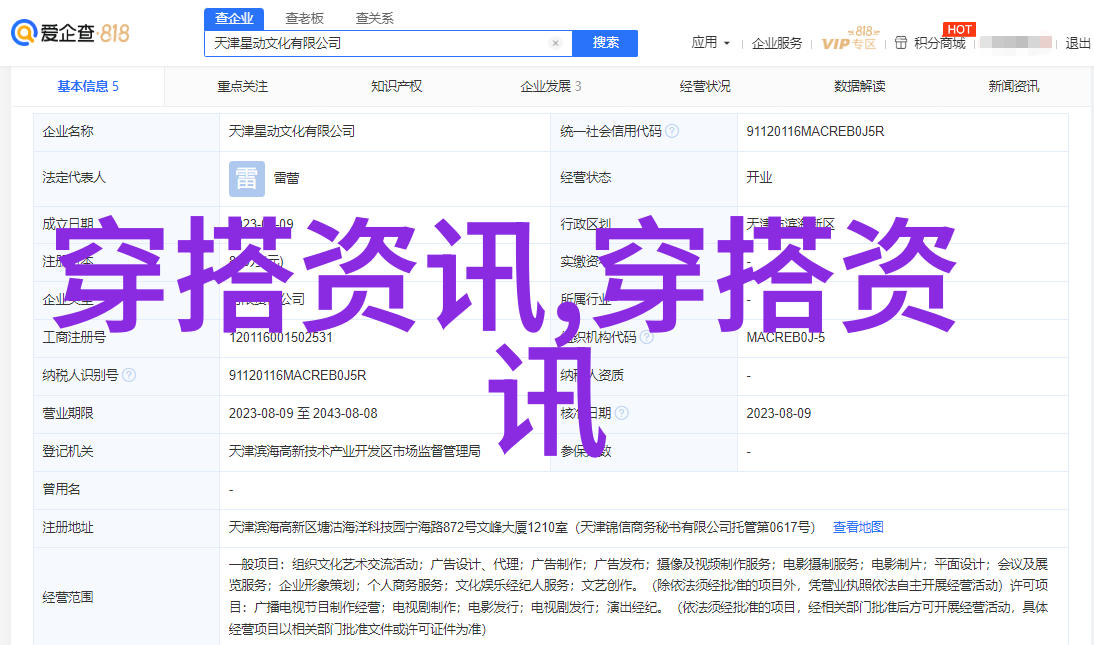Click the 经营范围 row label

68,597
